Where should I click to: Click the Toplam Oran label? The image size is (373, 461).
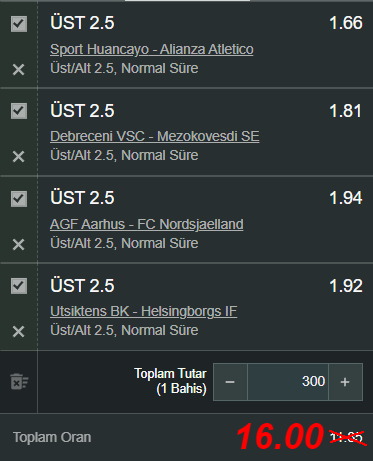(x=52, y=437)
